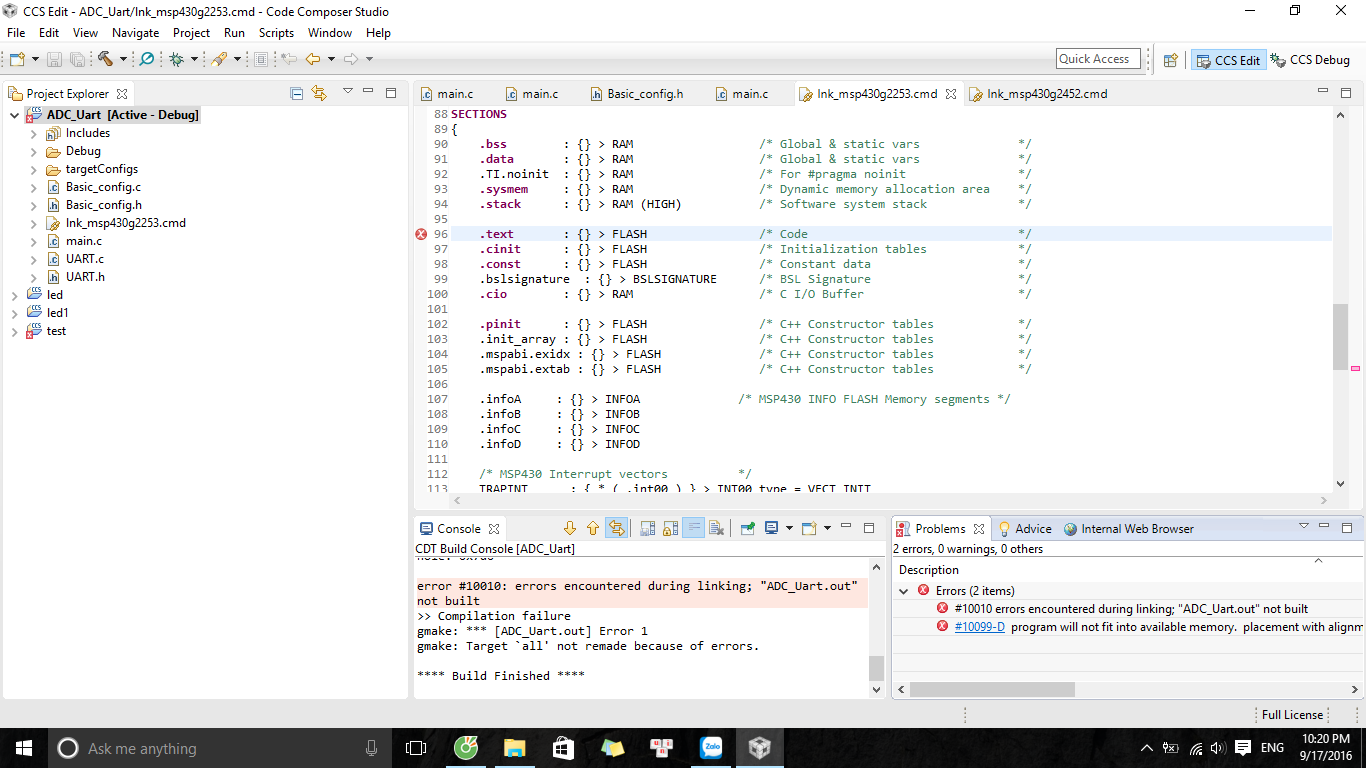Collapse the Errors (2 items) group
This screenshot has height=768, width=1366.
click(905, 590)
